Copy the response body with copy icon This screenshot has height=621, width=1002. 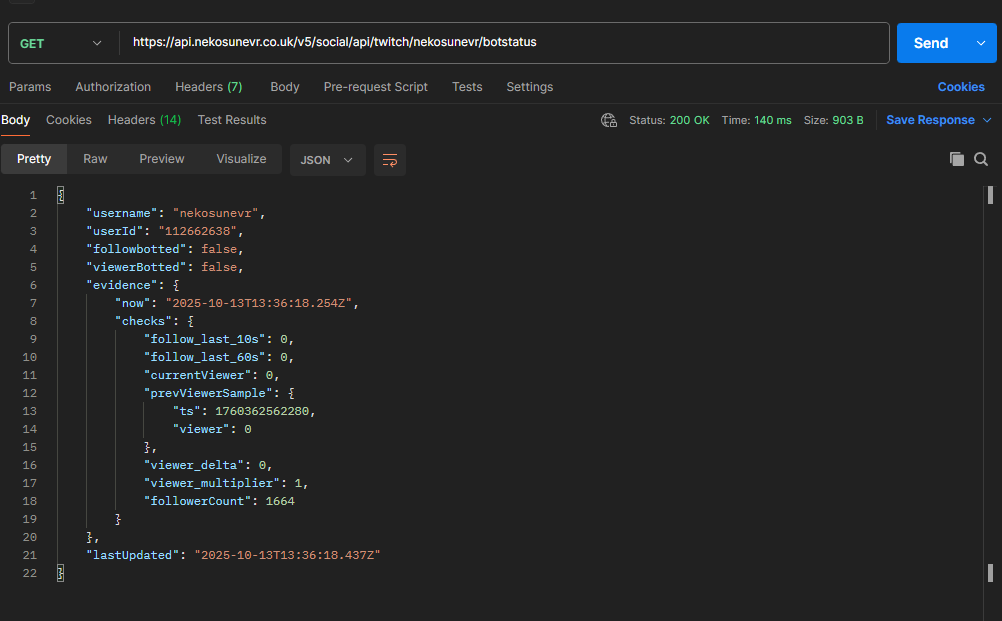[957, 159]
